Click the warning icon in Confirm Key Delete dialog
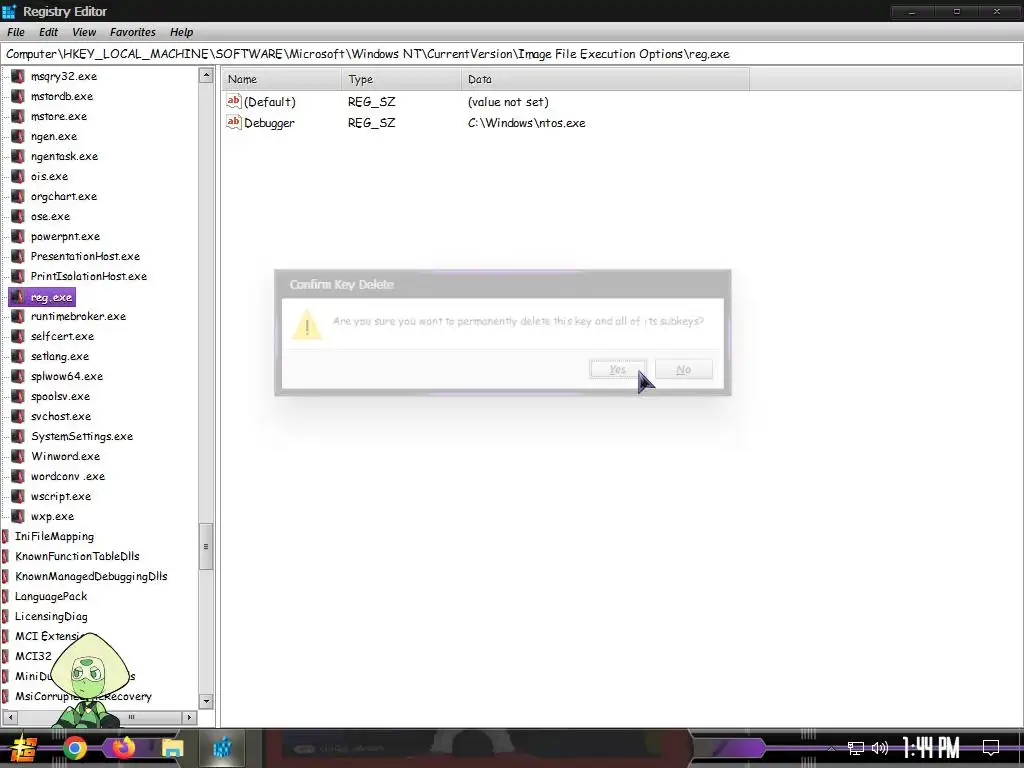1024x768 pixels. tap(307, 324)
